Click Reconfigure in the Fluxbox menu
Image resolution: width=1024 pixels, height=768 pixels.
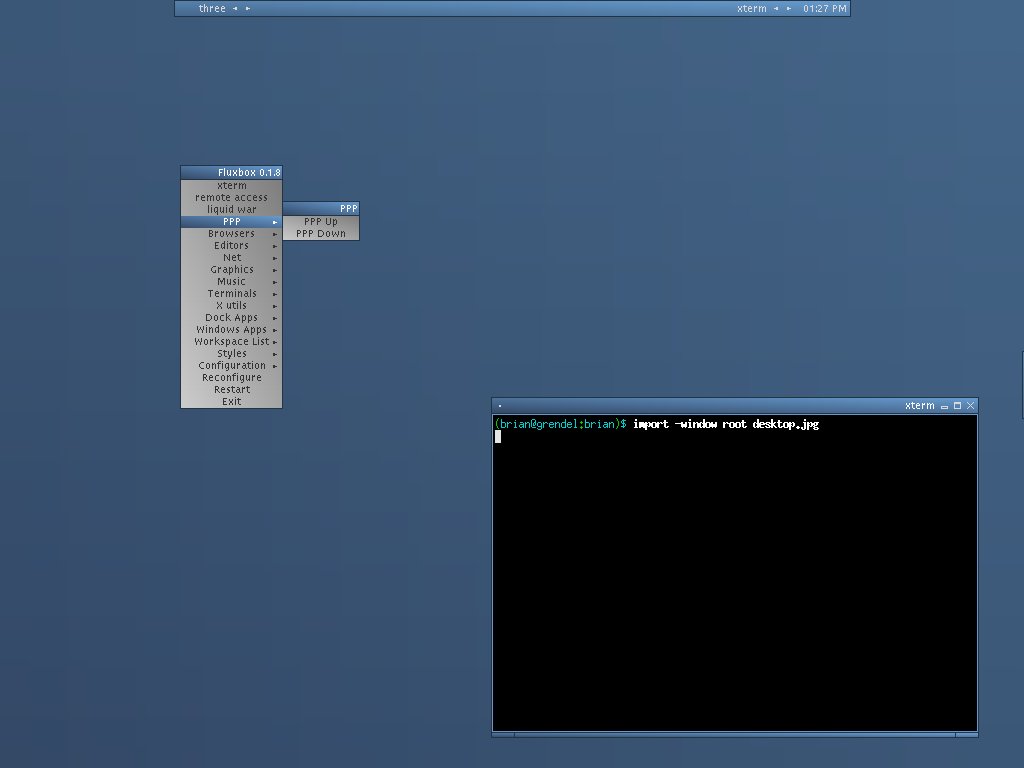click(231, 378)
